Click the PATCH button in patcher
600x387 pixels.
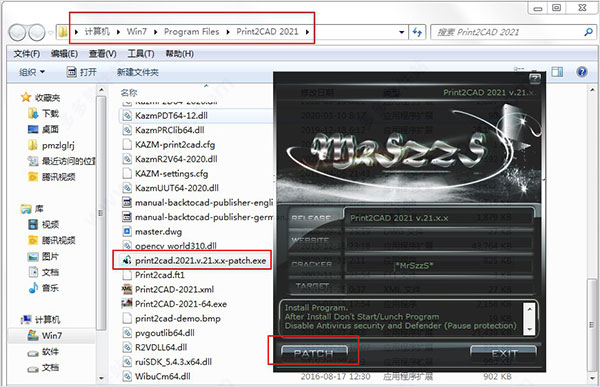pos(314,353)
